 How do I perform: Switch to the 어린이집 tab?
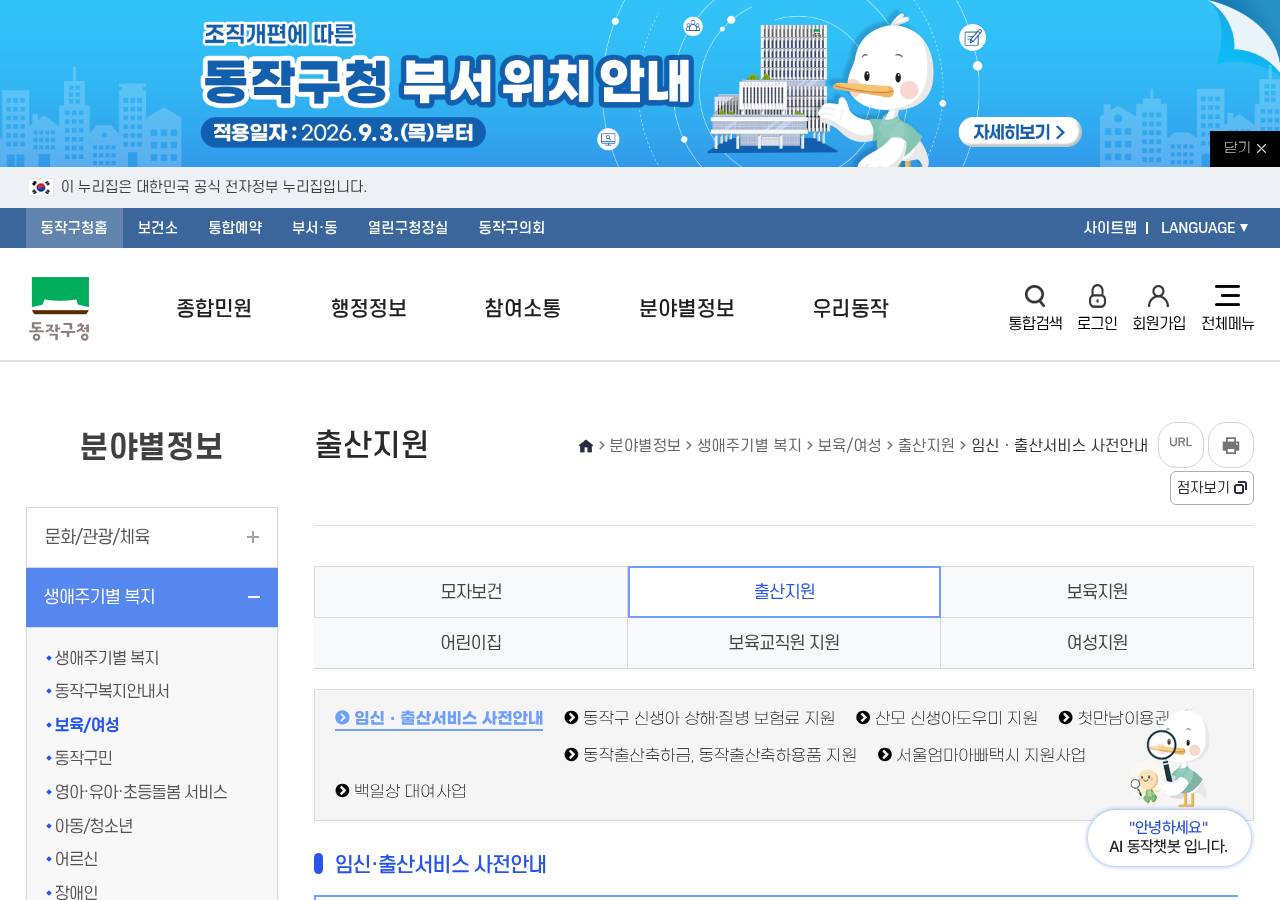pyautogui.click(x=471, y=643)
